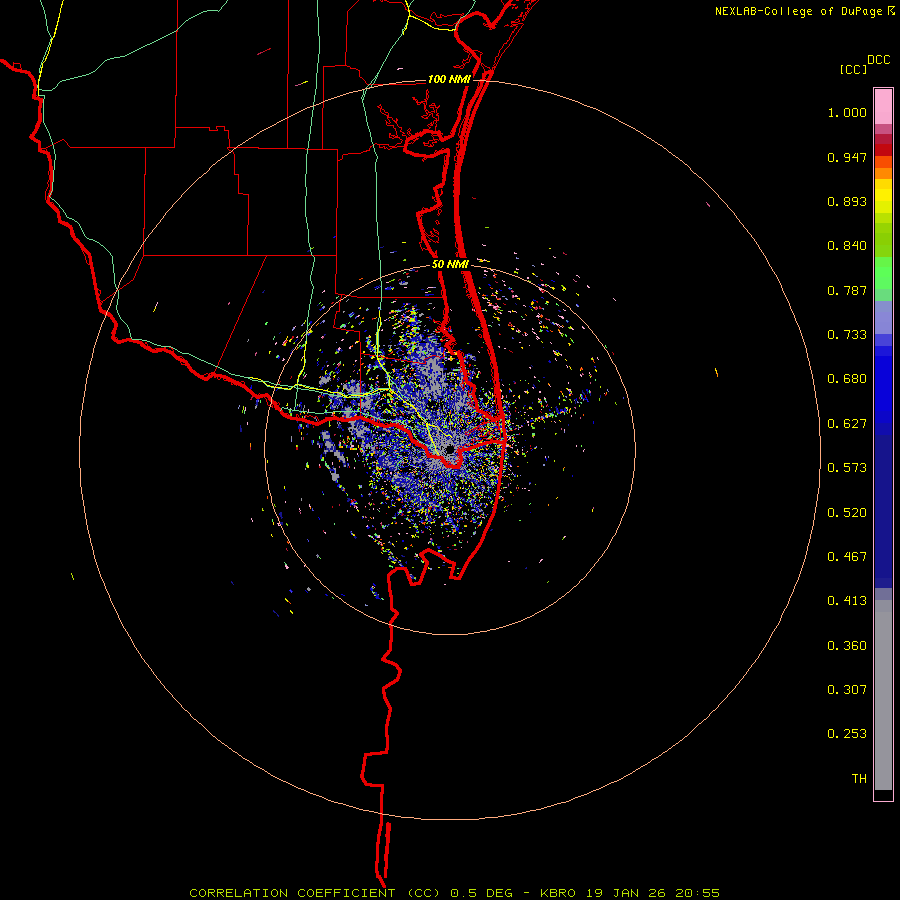Click the TH threshold label
Viewport: 900px width, 900px height.
tap(859, 779)
